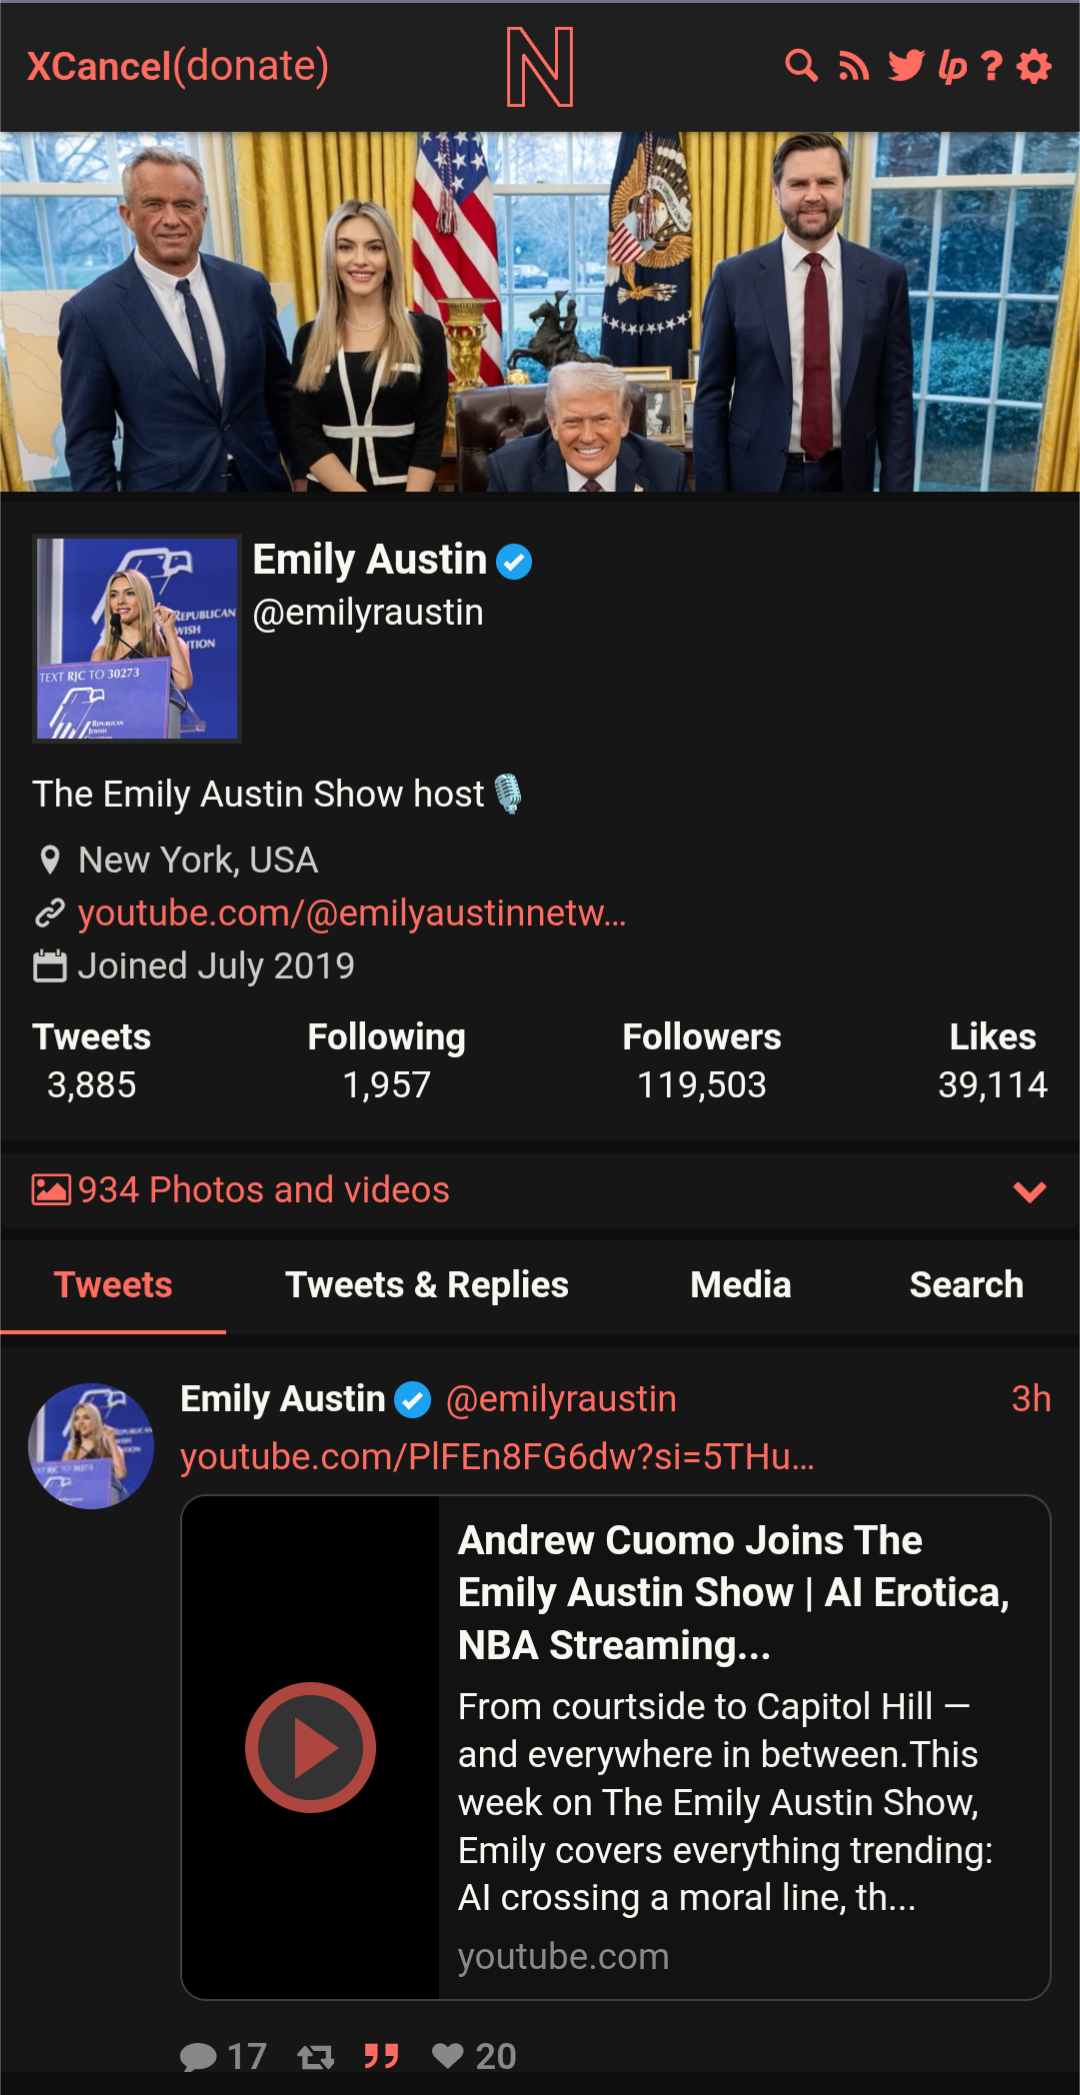View retweets via the retweet arrows icon
Image resolution: width=1080 pixels, height=2095 pixels.
(x=316, y=2056)
